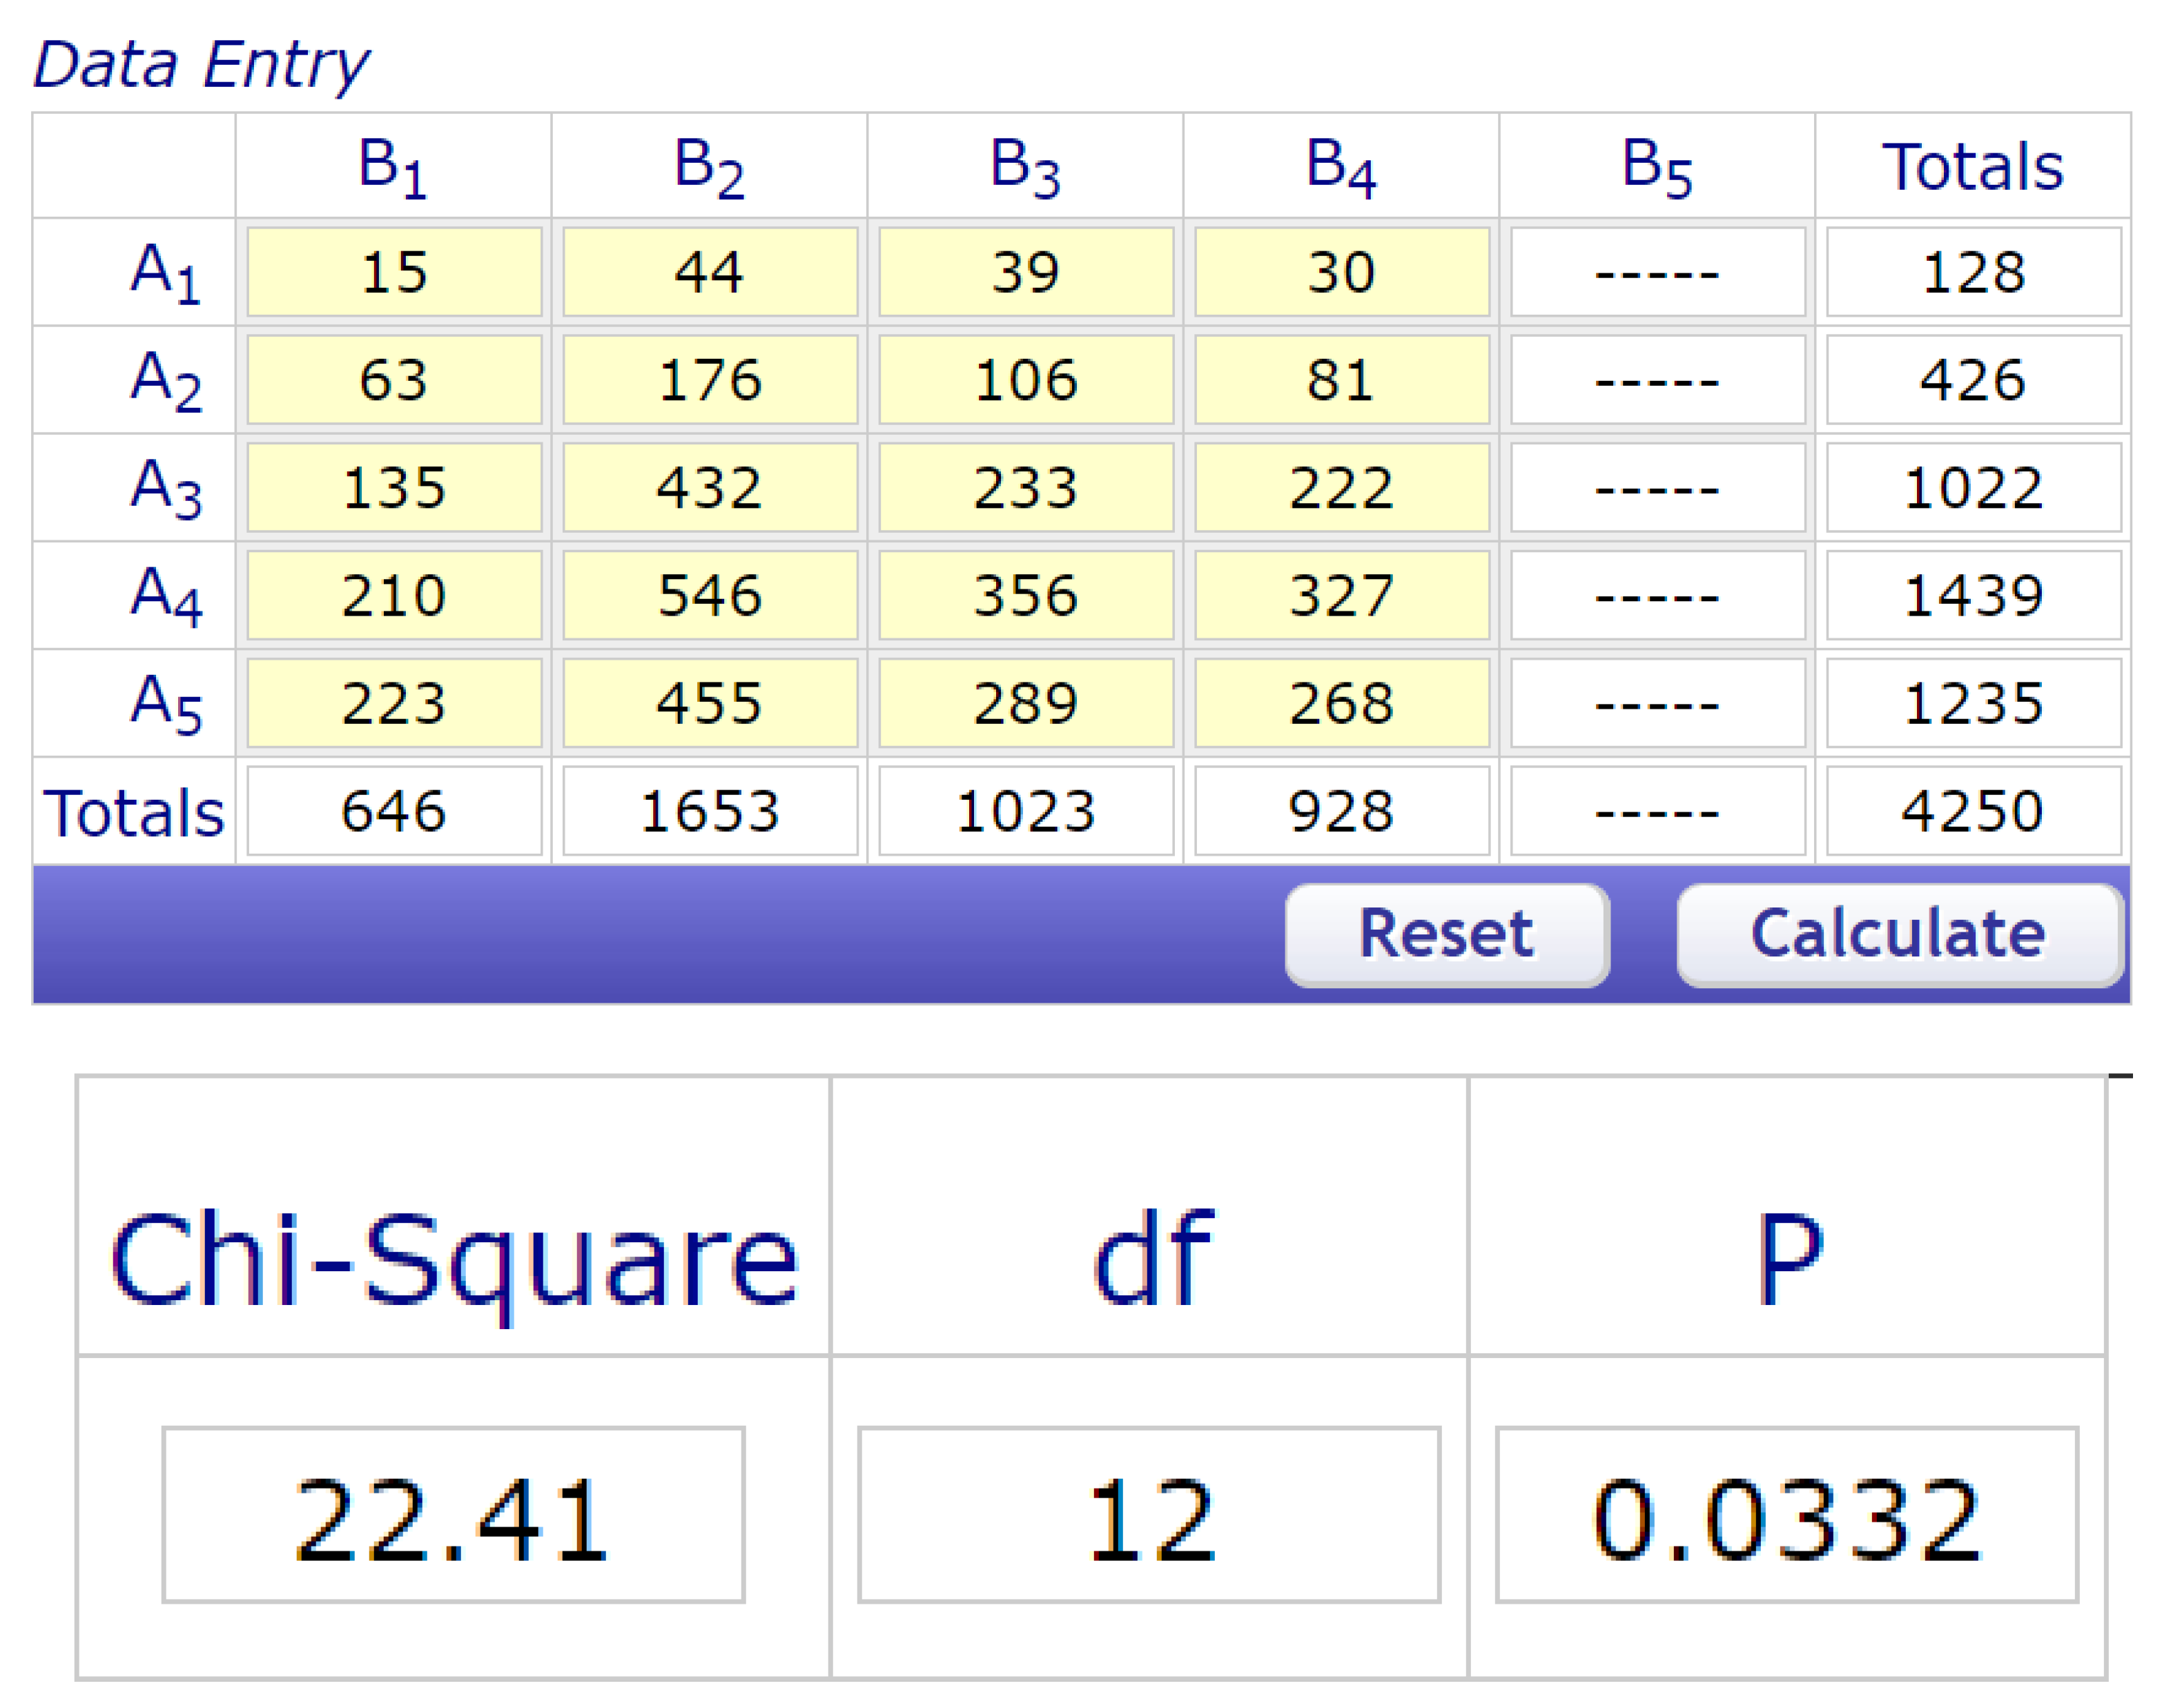Click the A3 row total 1022
Viewport: 2162px width, 1708px height.
pyautogui.click(x=1973, y=488)
